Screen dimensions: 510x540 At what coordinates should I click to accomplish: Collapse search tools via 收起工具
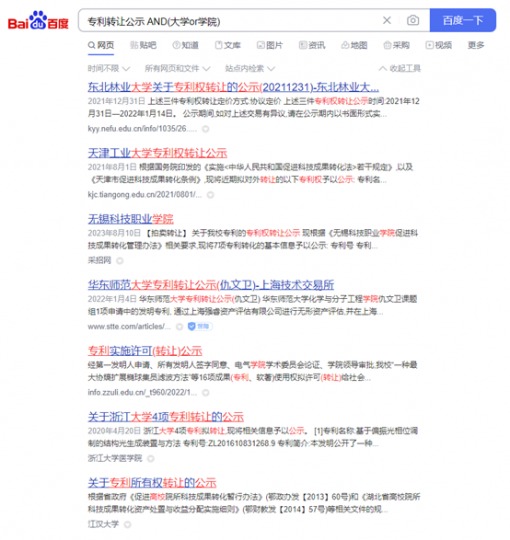click(x=399, y=69)
